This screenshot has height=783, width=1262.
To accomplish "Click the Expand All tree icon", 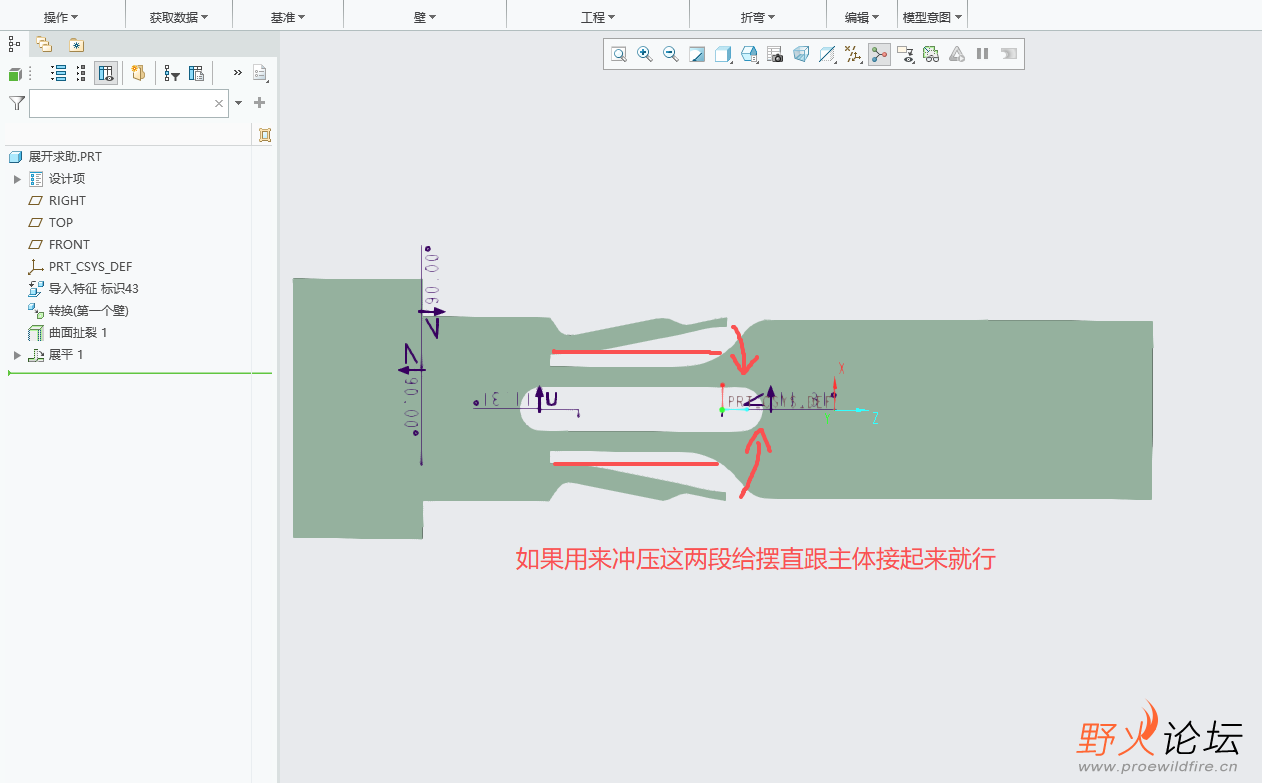I will click(58, 73).
